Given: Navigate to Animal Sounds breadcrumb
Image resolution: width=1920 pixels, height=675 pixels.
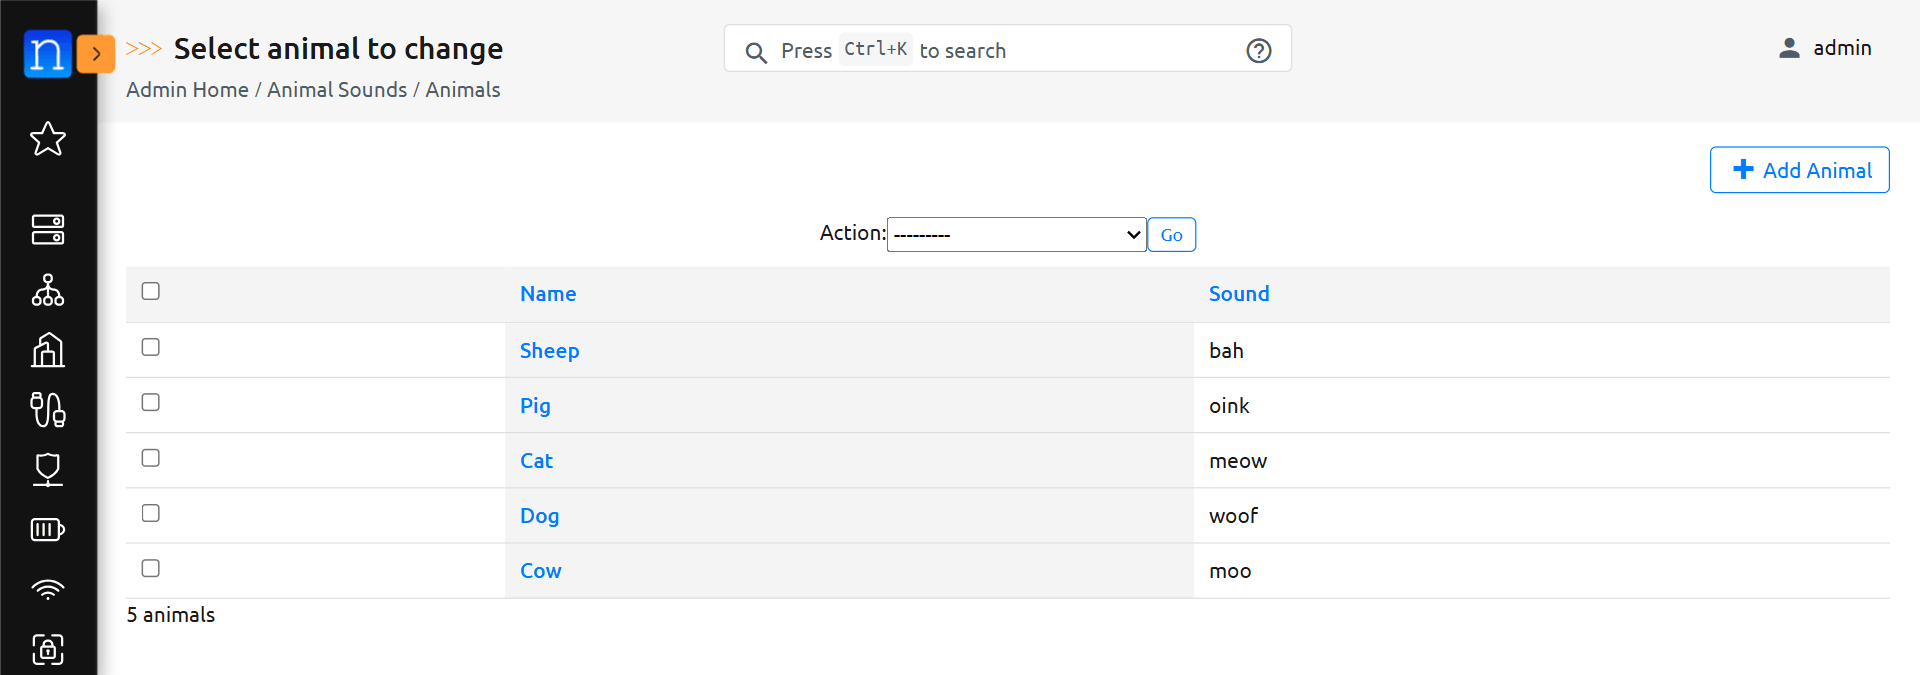Looking at the screenshot, I should tap(337, 90).
